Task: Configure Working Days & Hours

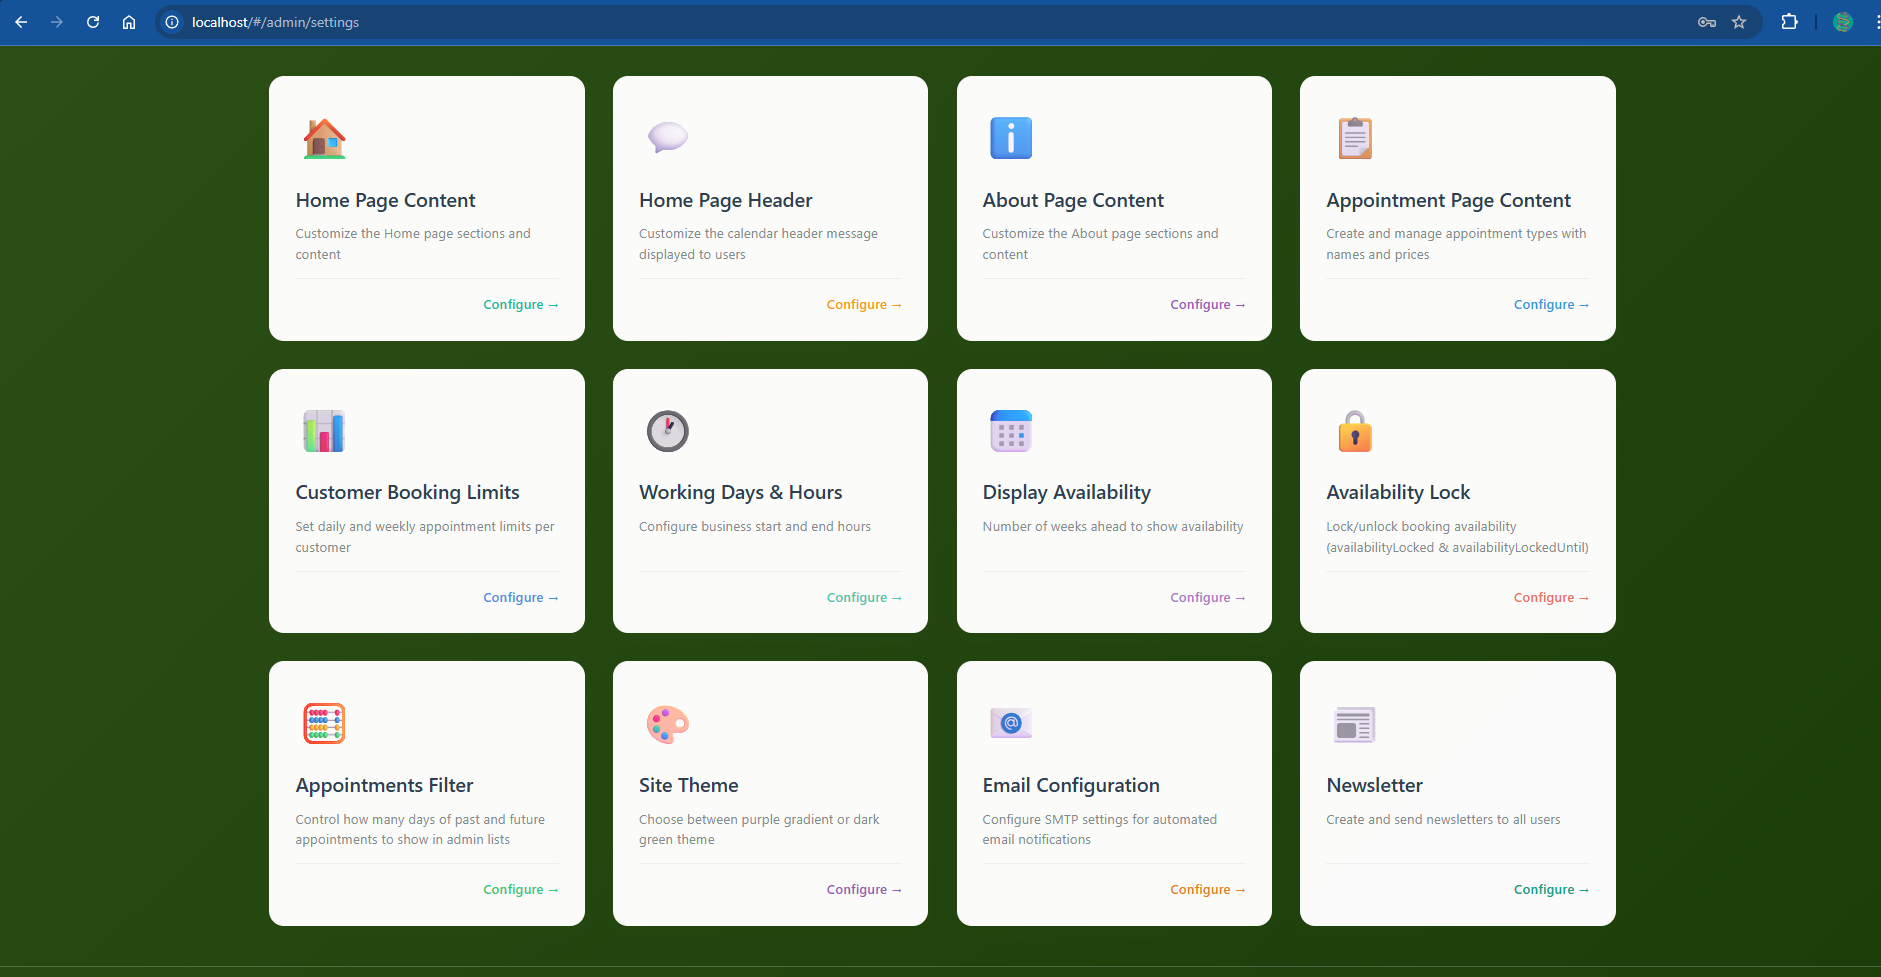Action: pos(864,598)
